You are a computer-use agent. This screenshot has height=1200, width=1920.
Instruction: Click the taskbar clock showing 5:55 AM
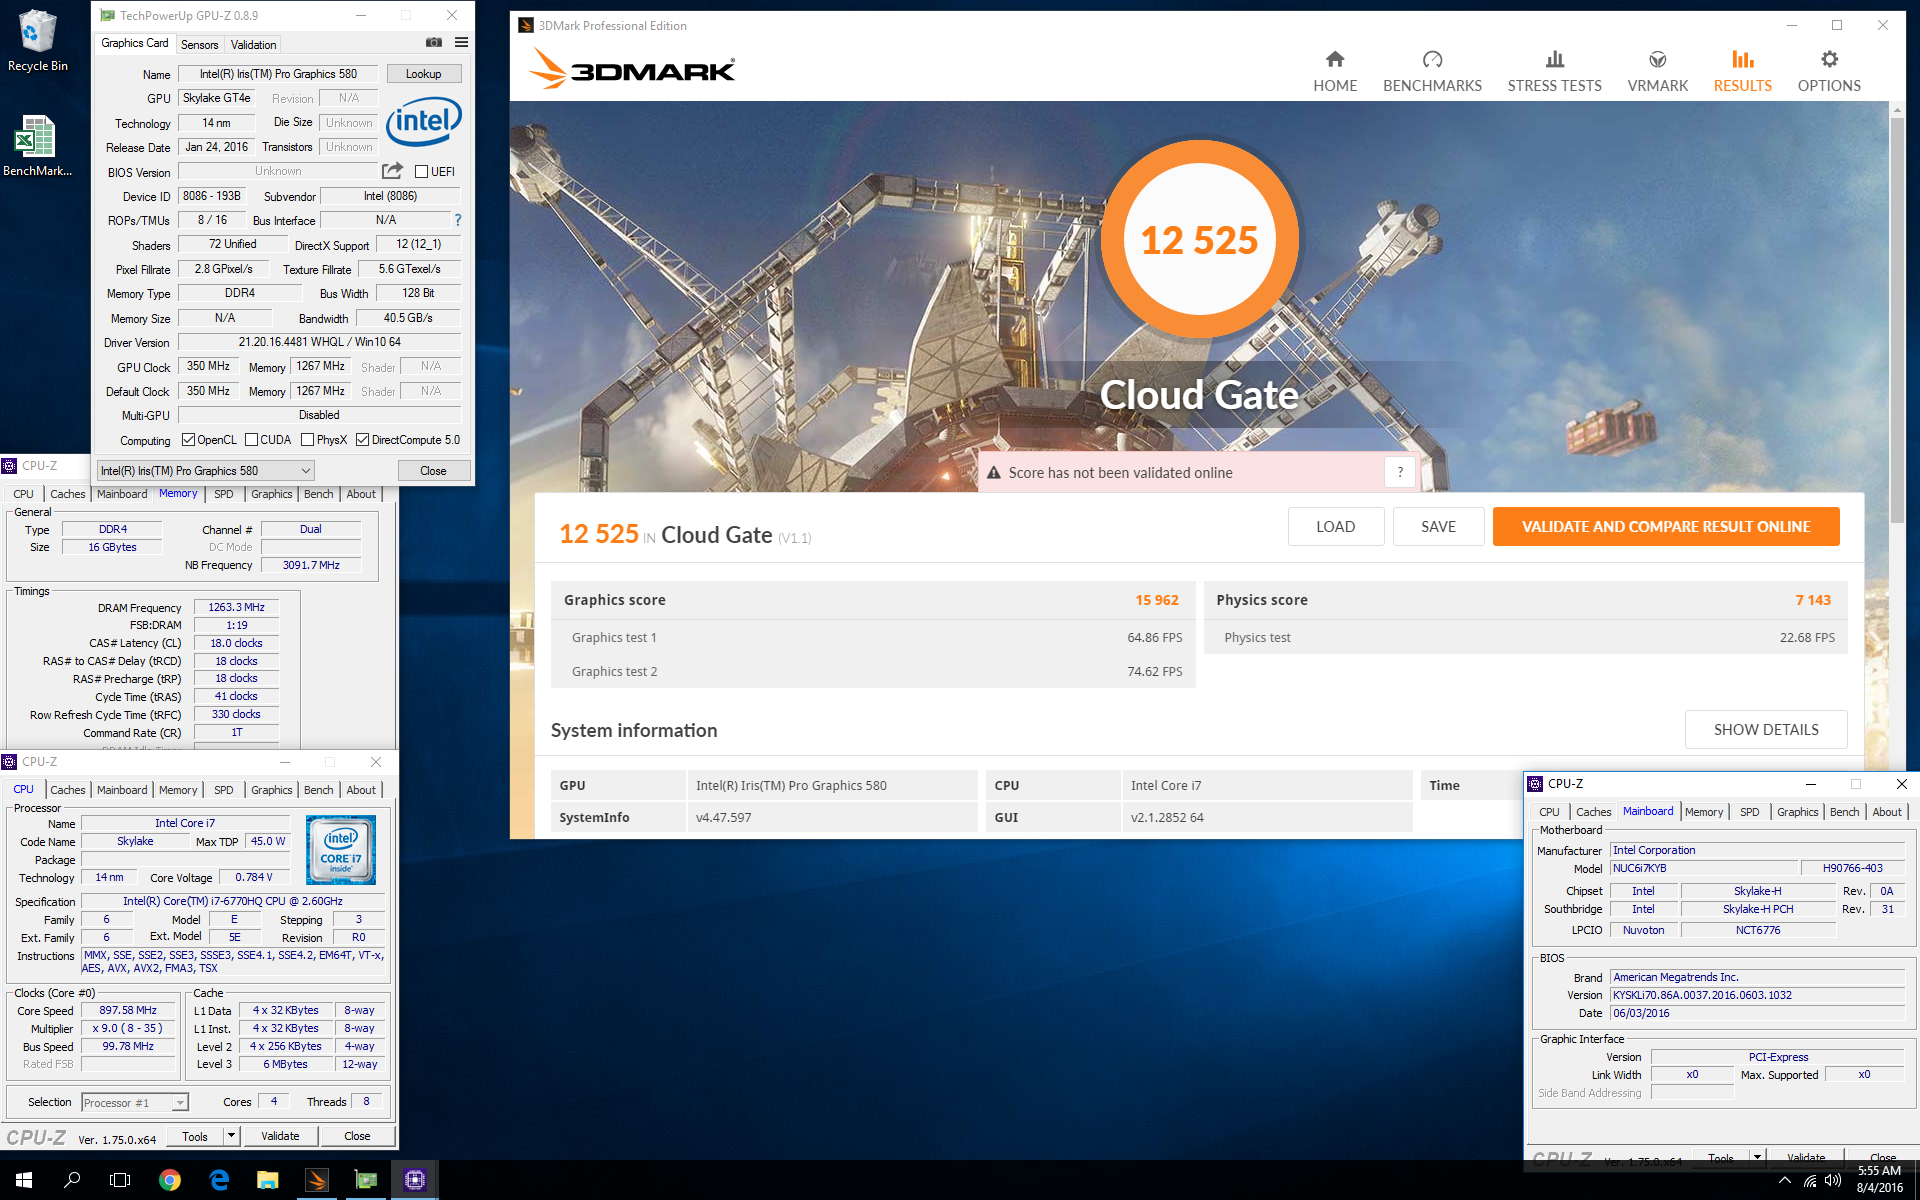pyautogui.click(x=1879, y=1180)
